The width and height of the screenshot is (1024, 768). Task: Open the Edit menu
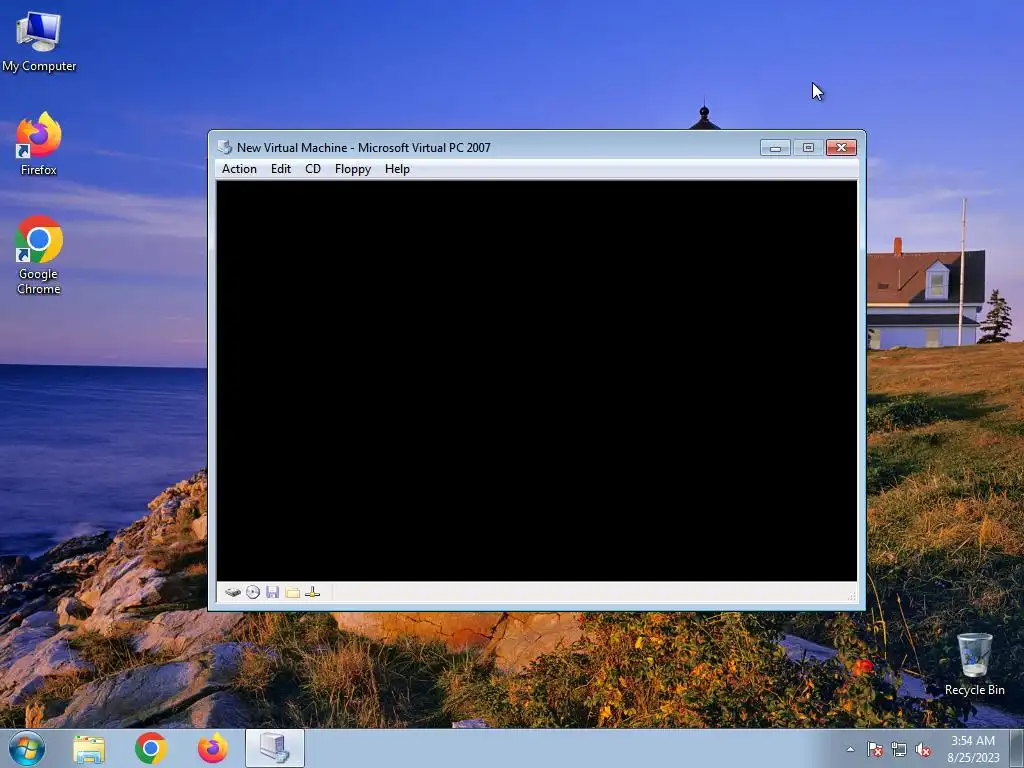click(x=281, y=169)
